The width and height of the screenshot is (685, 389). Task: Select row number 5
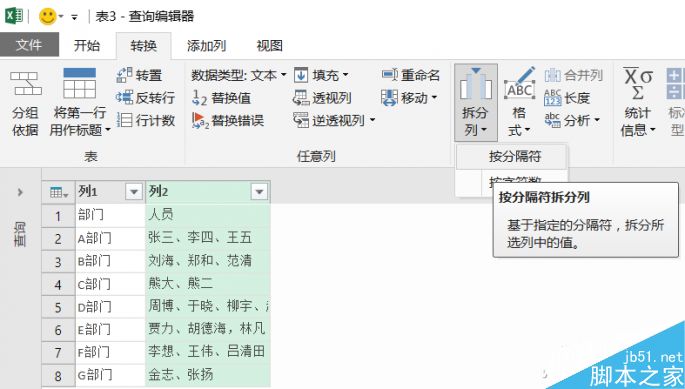[58, 307]
